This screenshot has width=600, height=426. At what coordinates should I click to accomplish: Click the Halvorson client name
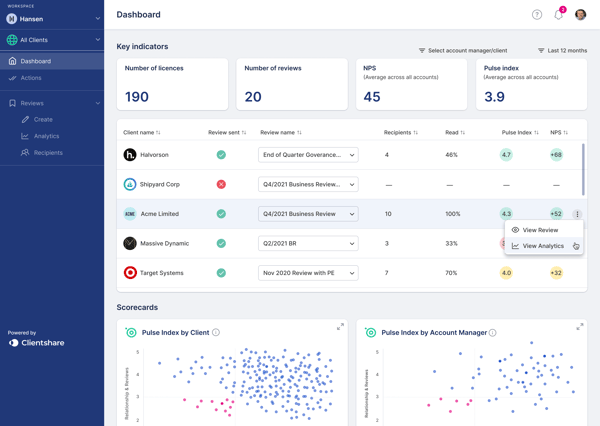click(154, 155)
